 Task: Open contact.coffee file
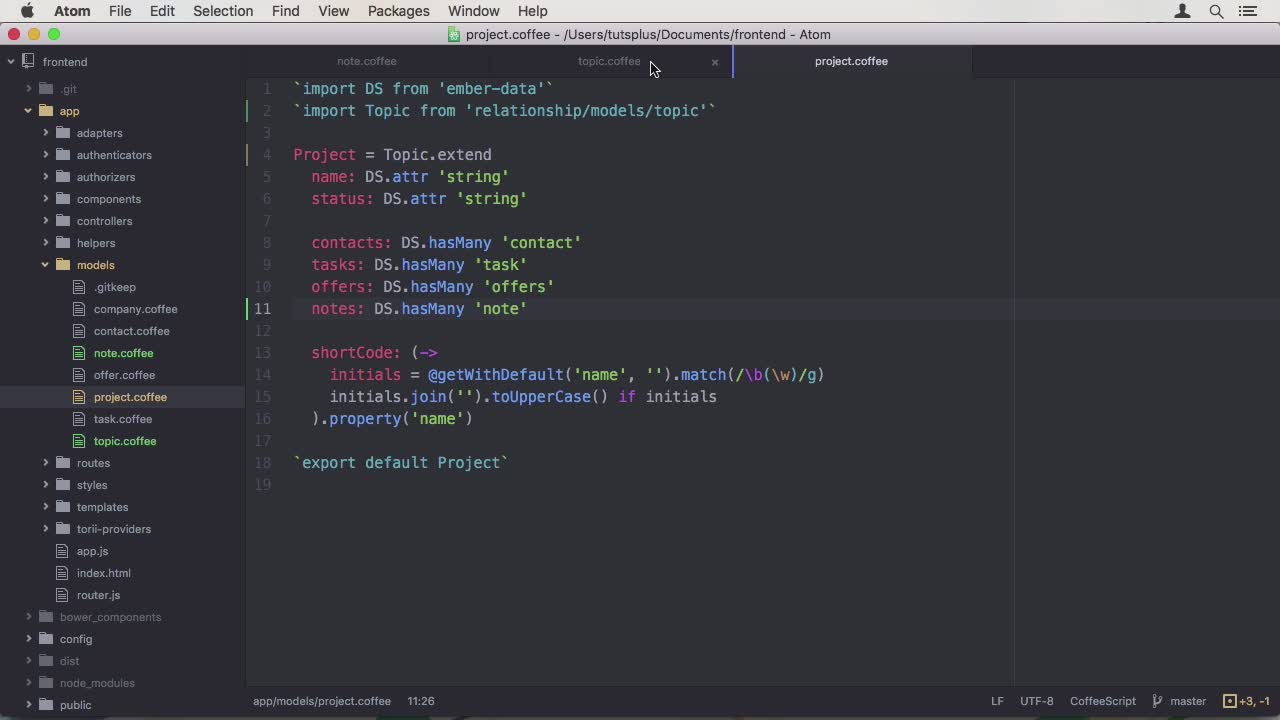(x=131, y=331)
